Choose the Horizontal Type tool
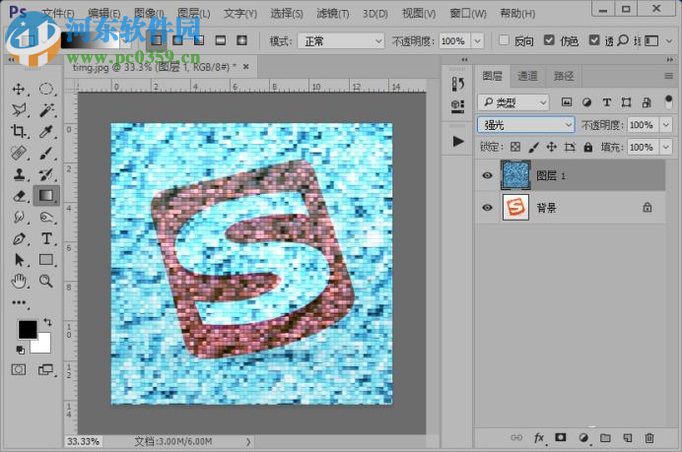The width and height of the screenshot is (682, 452). tap(46, 238)
